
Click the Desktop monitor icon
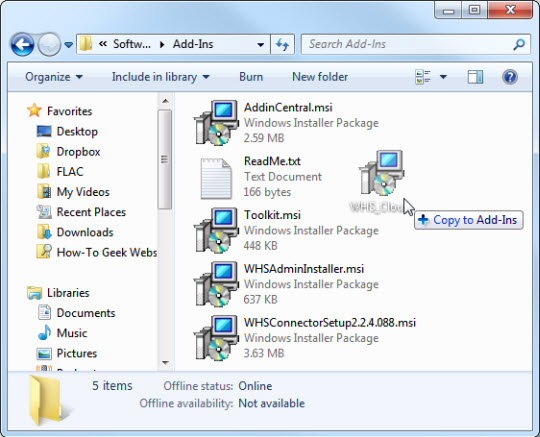[x=44, y=131]
